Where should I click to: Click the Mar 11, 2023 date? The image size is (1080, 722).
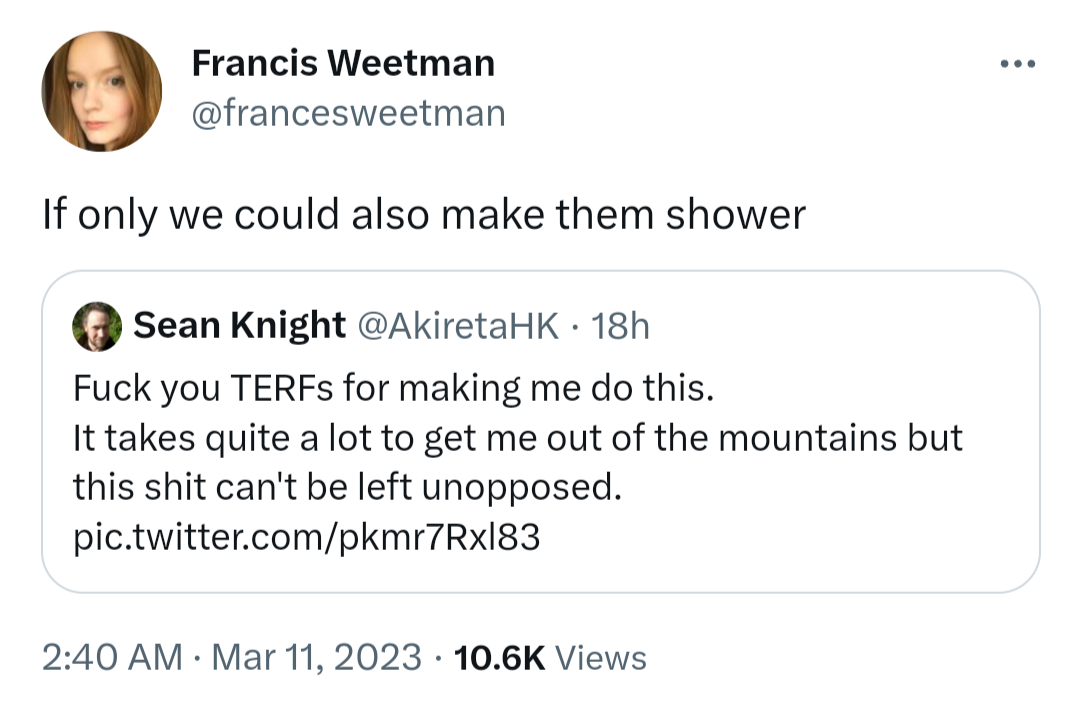(316, 657)
